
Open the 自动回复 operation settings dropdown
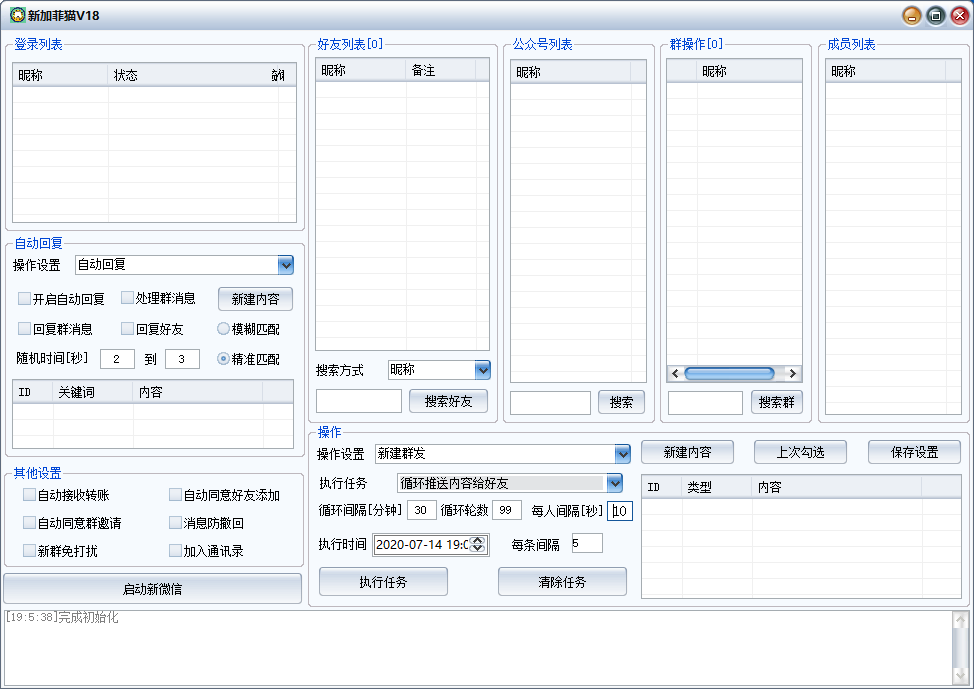pyautogui.click(x=285, y=265)
